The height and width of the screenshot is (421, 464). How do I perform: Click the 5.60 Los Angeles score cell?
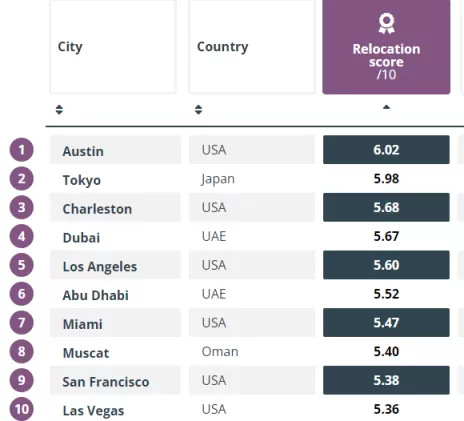point(386,265)
